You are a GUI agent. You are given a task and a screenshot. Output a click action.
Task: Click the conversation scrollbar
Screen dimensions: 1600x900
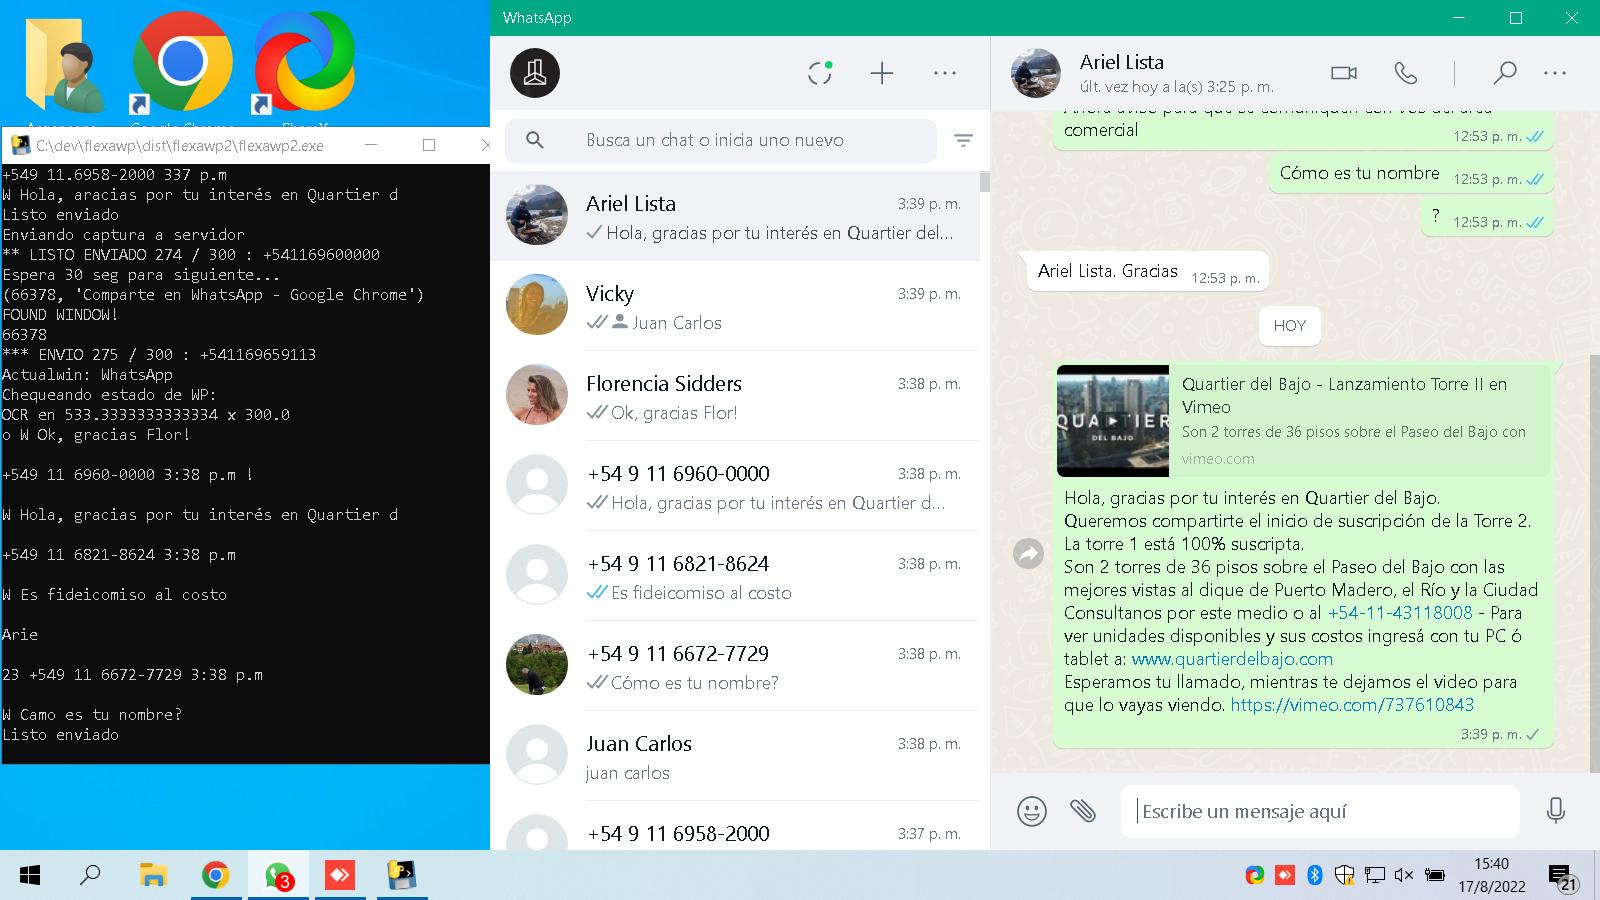click(1595, 563)
